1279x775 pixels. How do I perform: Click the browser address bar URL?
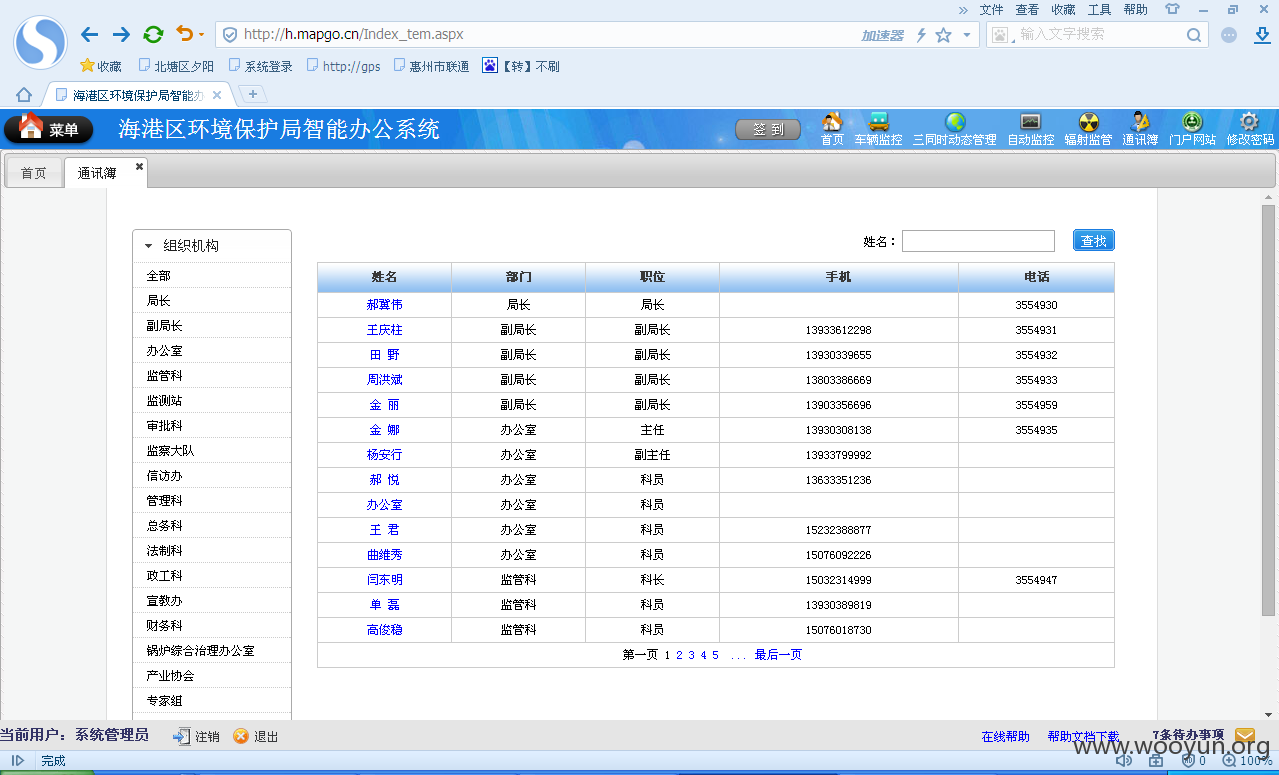pyautogui.click(x=353, y=35)
